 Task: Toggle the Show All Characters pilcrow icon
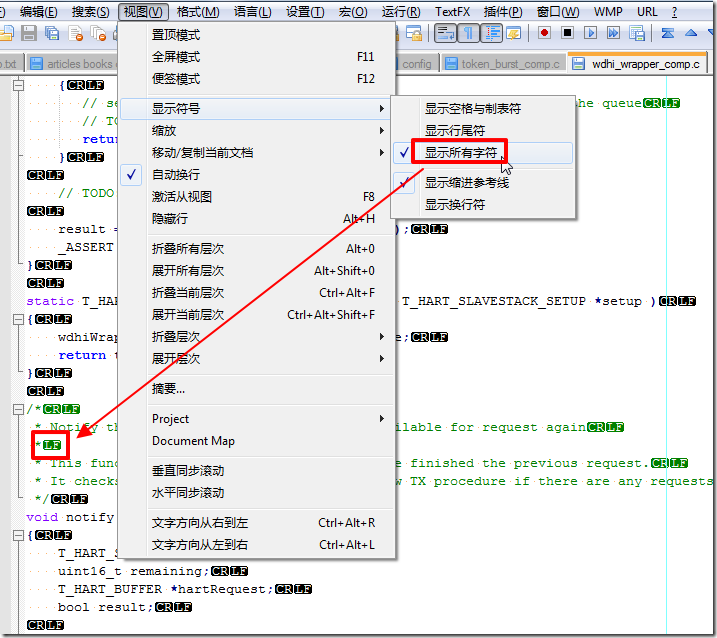468,33
